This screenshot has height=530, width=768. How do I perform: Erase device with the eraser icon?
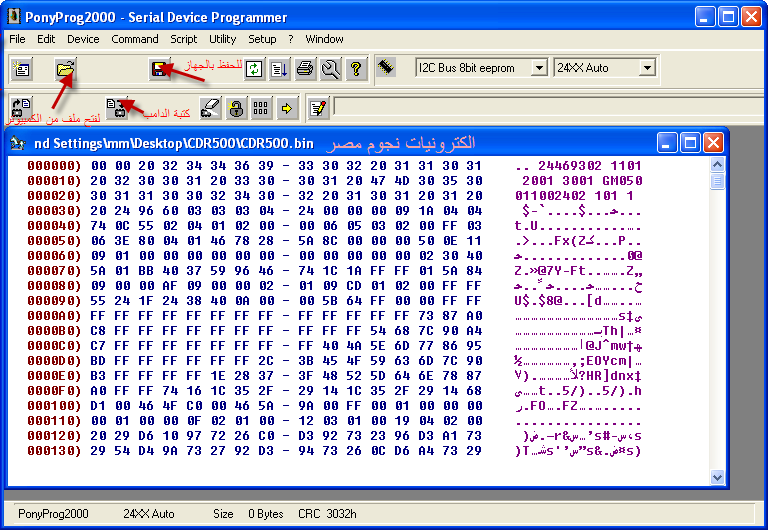(211, 108)
